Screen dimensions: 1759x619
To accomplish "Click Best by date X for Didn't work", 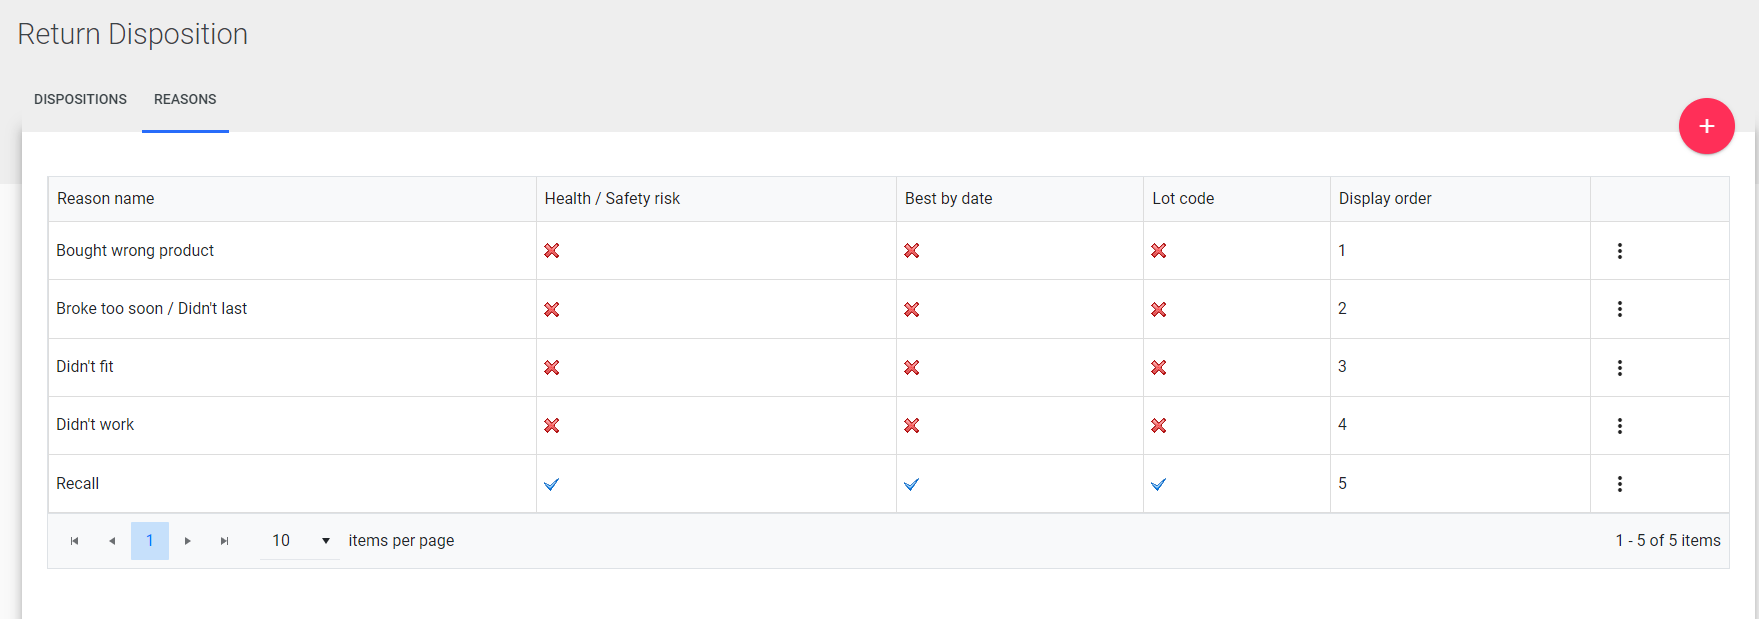I will pyautogui.click(x=912, y=426).
